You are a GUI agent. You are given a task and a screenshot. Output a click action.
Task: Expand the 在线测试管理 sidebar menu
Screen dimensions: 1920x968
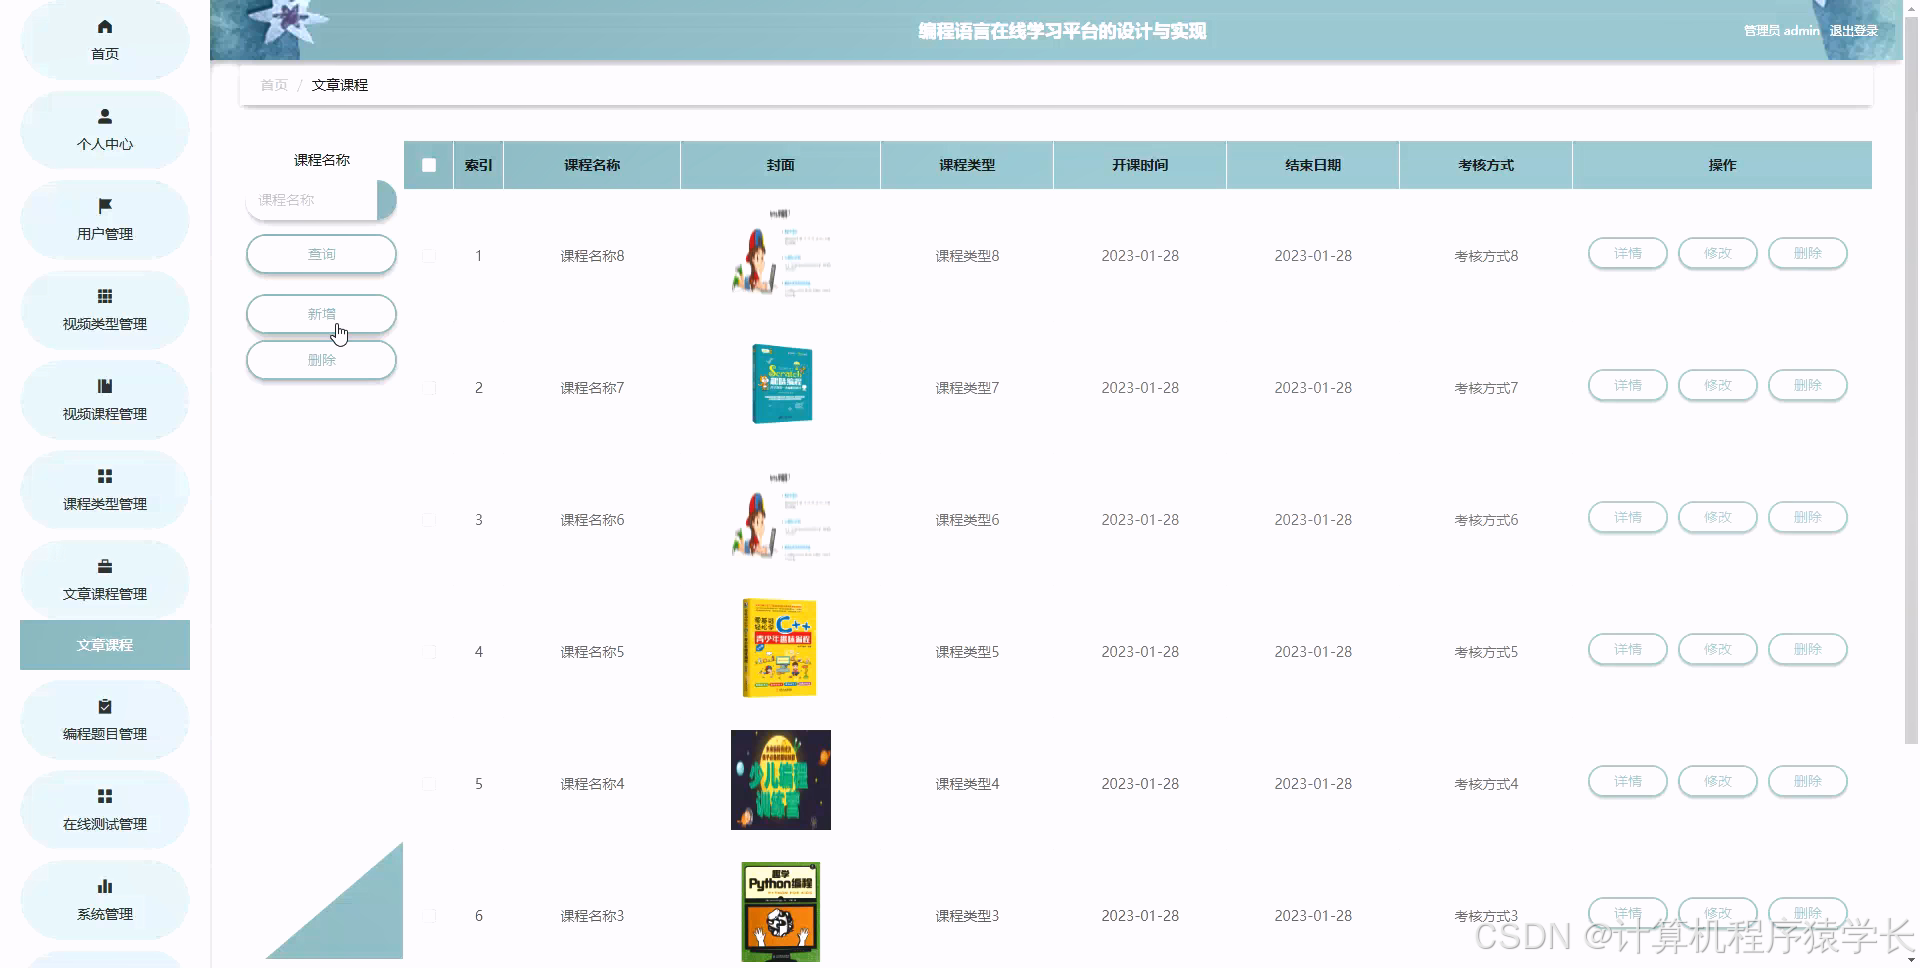point(104,810)
